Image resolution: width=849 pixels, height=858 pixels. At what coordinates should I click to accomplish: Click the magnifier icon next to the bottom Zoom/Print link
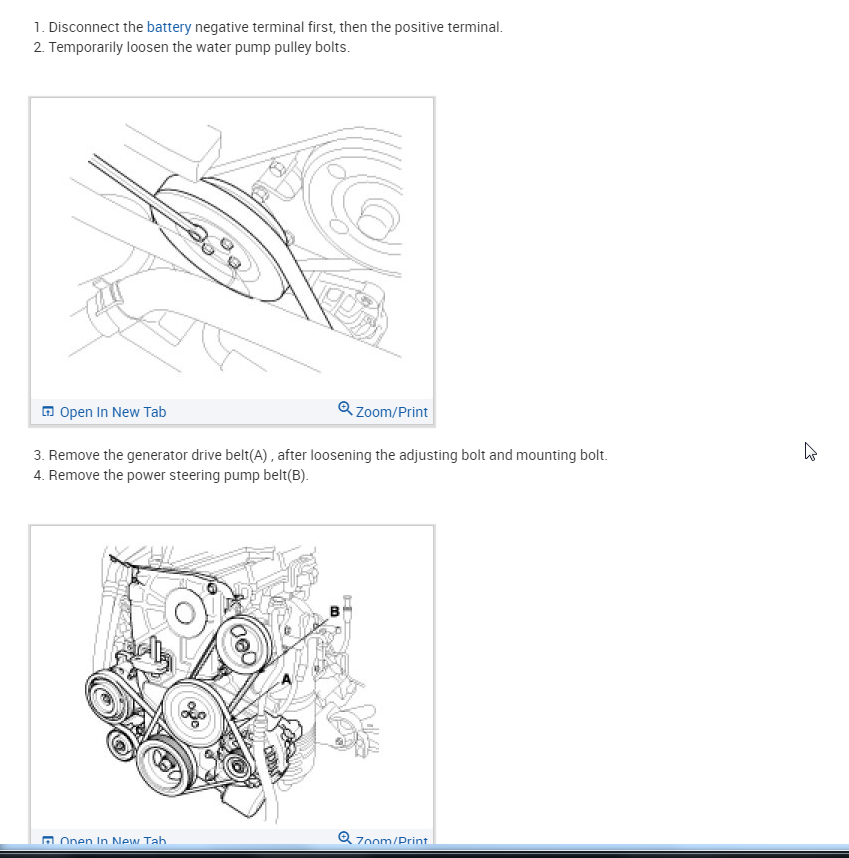click(345, 837)
